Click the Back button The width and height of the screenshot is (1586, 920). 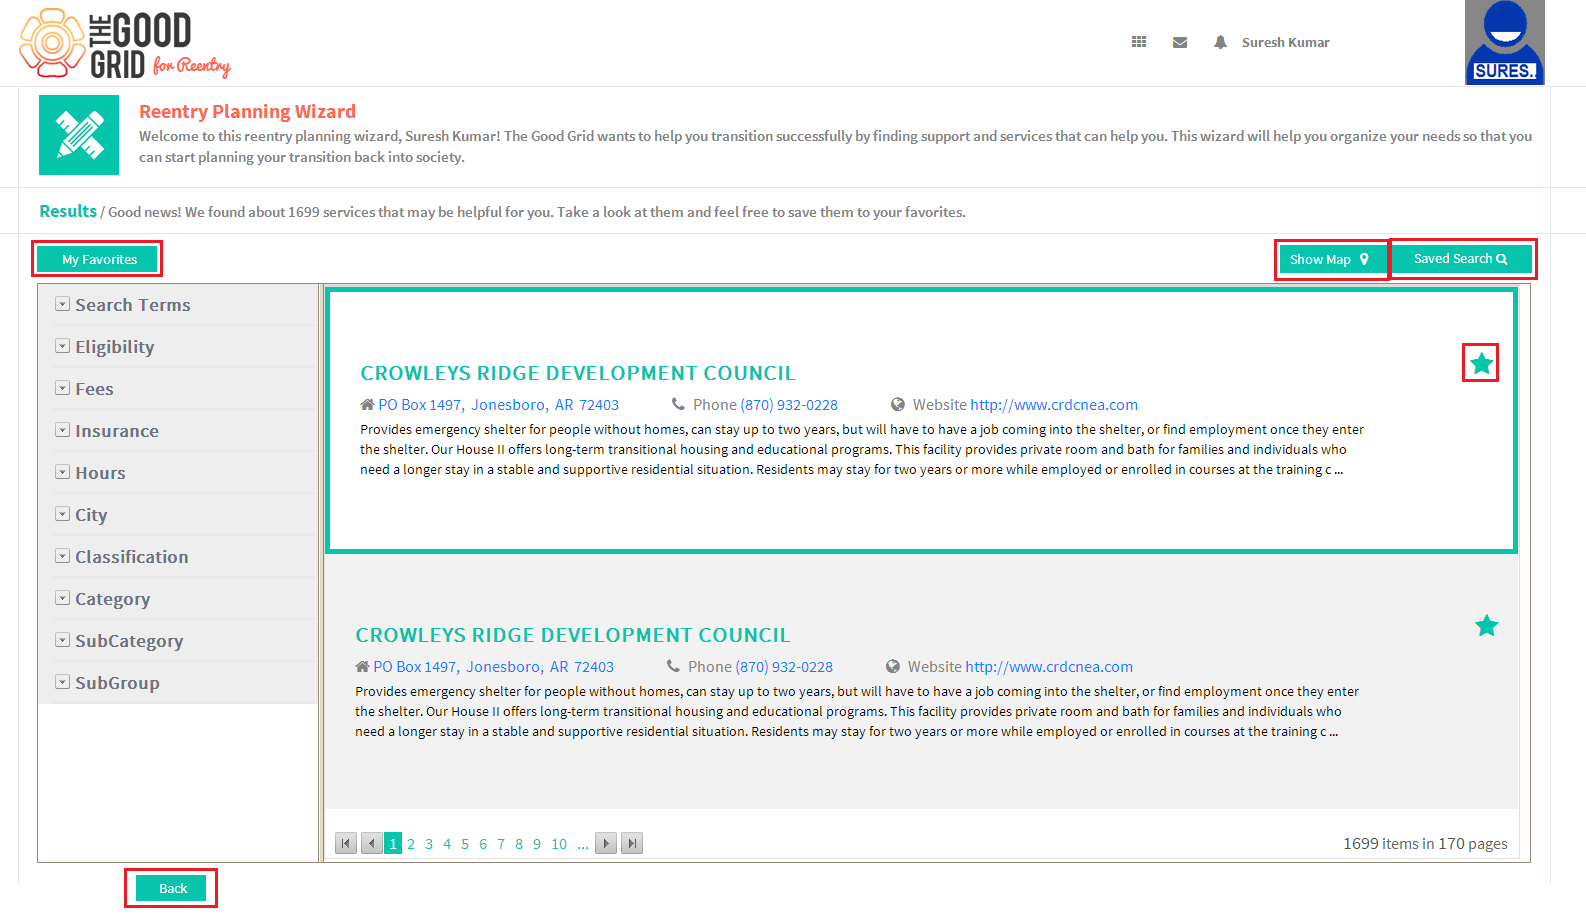click(172, 888)
